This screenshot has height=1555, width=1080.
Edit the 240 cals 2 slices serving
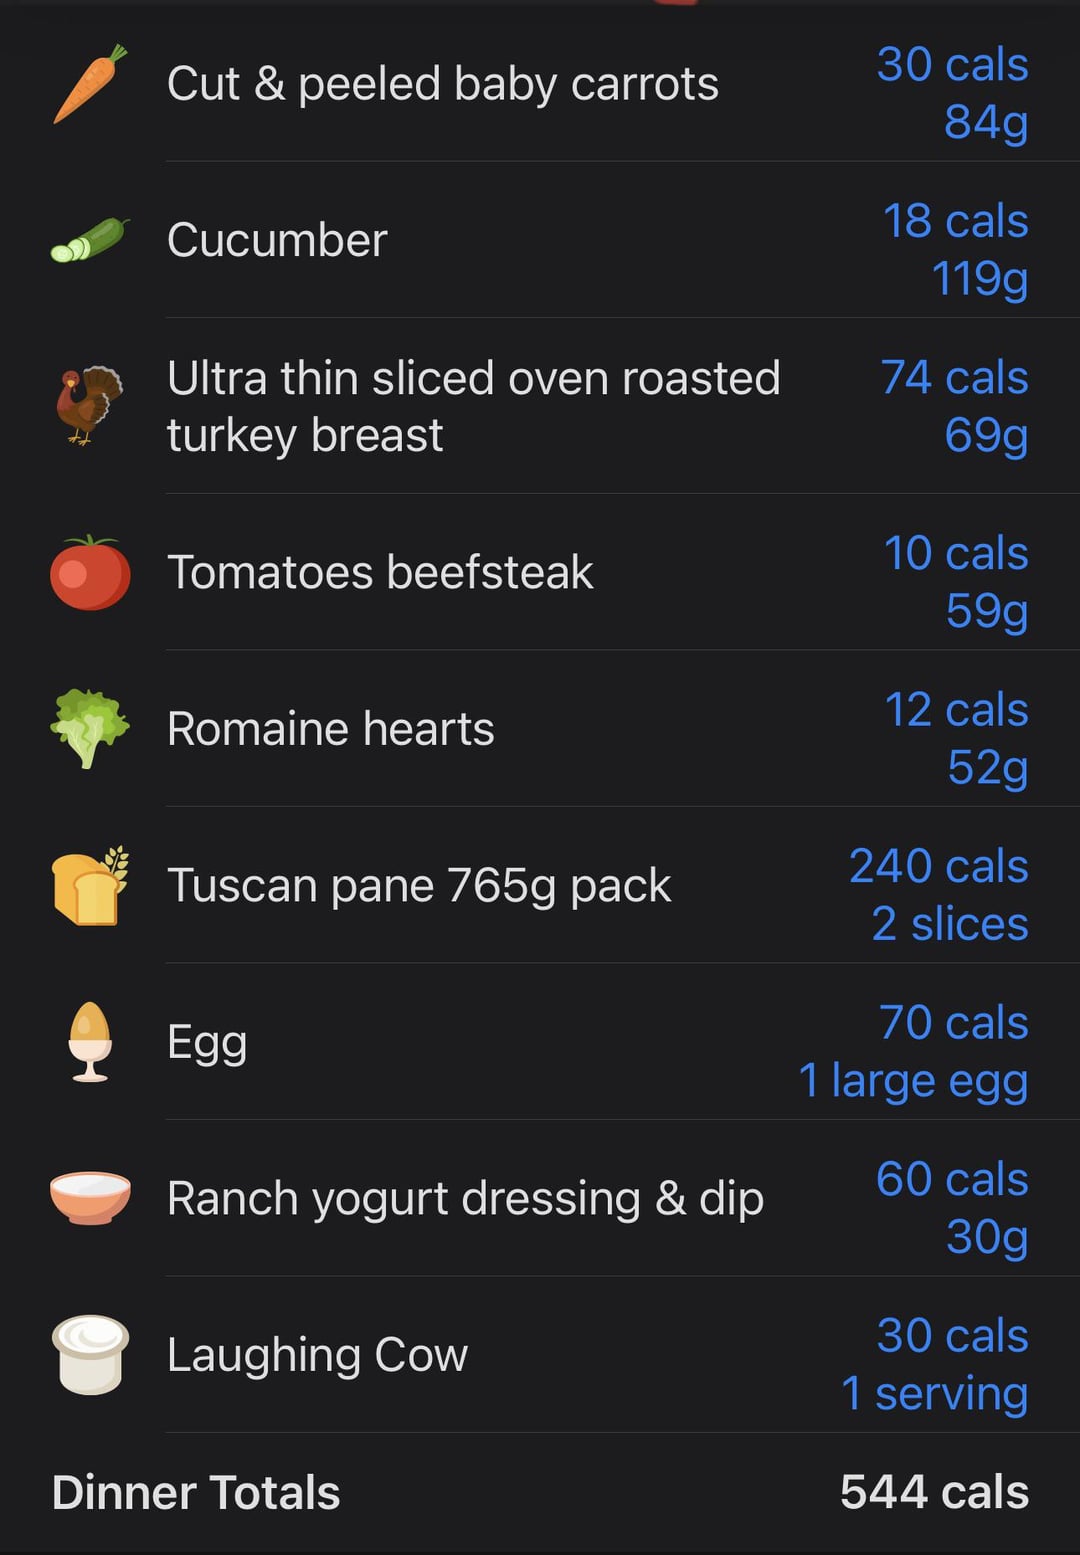point(938,894)
